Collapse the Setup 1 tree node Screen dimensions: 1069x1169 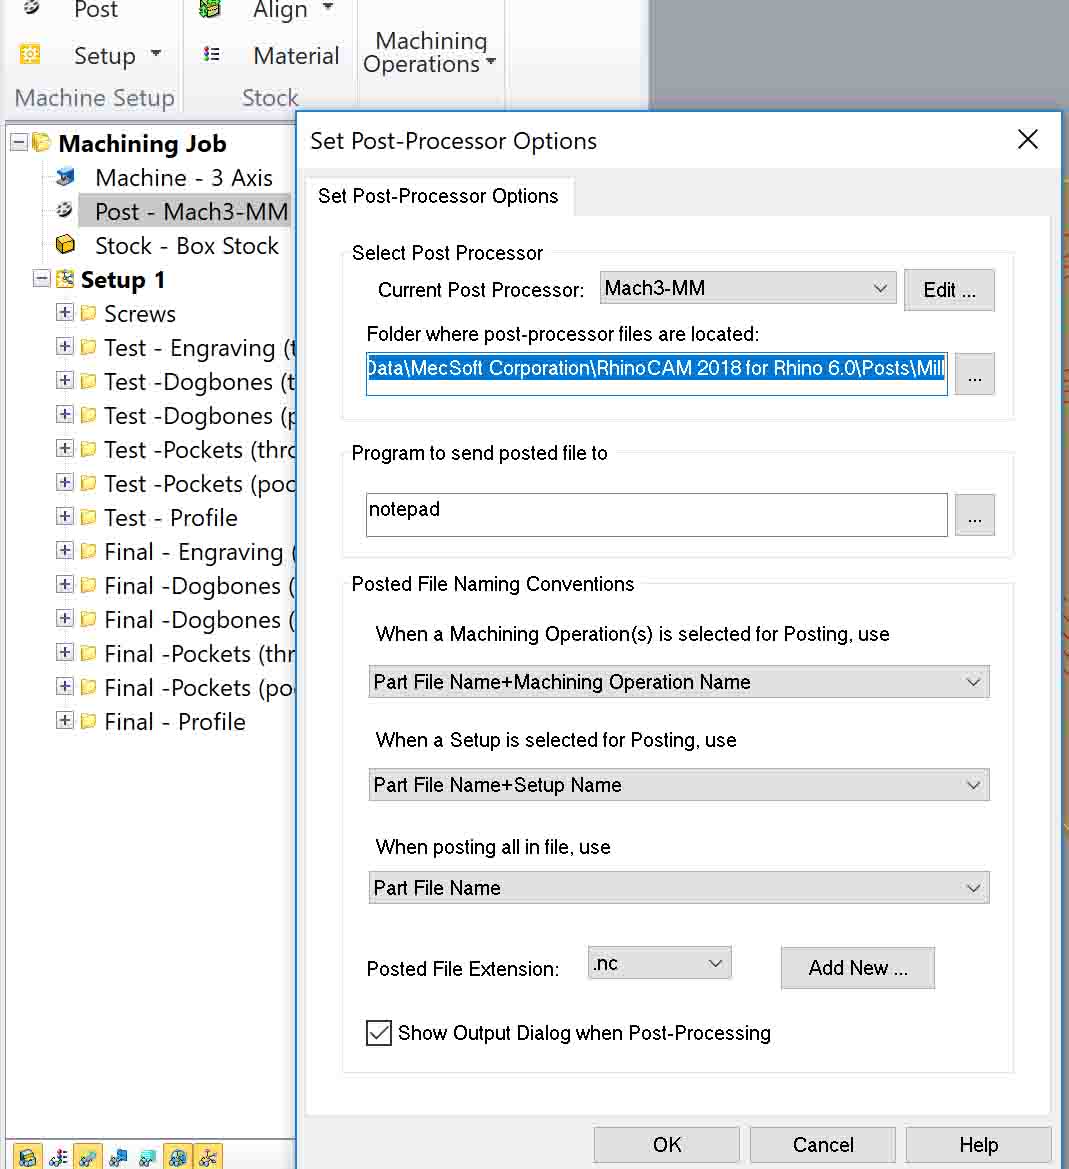[42, 279]
